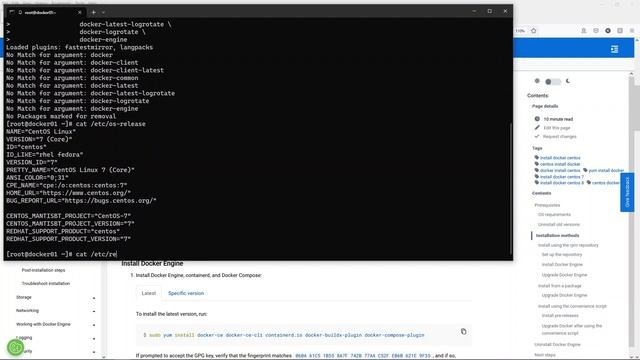Select the Latest tab
This screenshot has width=640, height=360.
(149, 293)
